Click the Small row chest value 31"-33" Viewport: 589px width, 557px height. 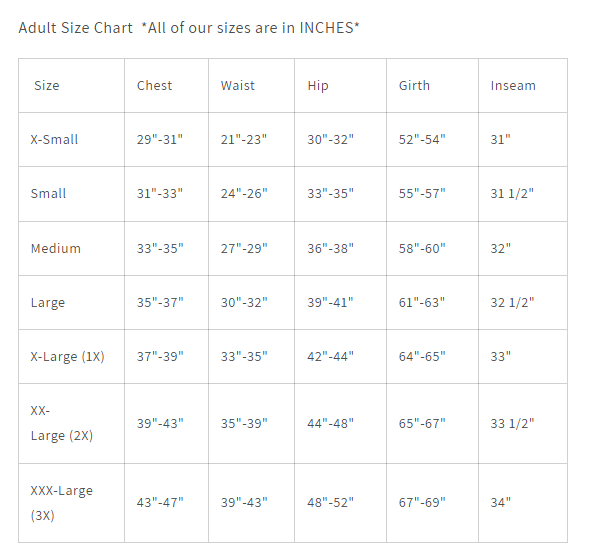160,193
